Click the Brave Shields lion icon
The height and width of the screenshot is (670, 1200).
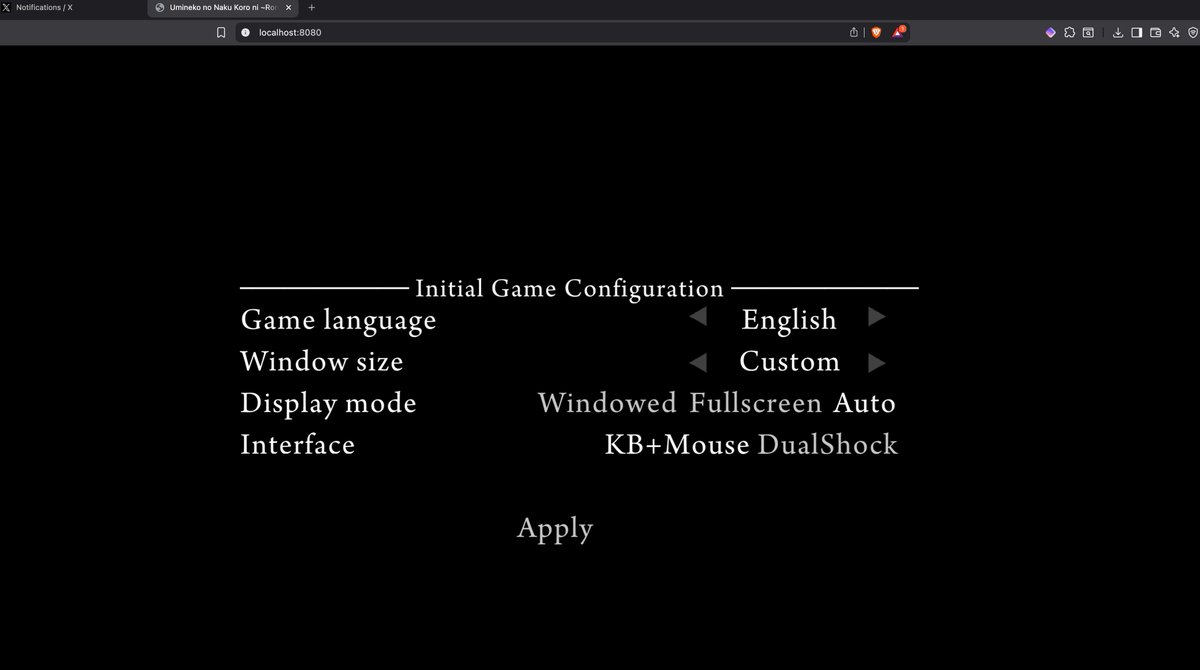coord(876,32)
